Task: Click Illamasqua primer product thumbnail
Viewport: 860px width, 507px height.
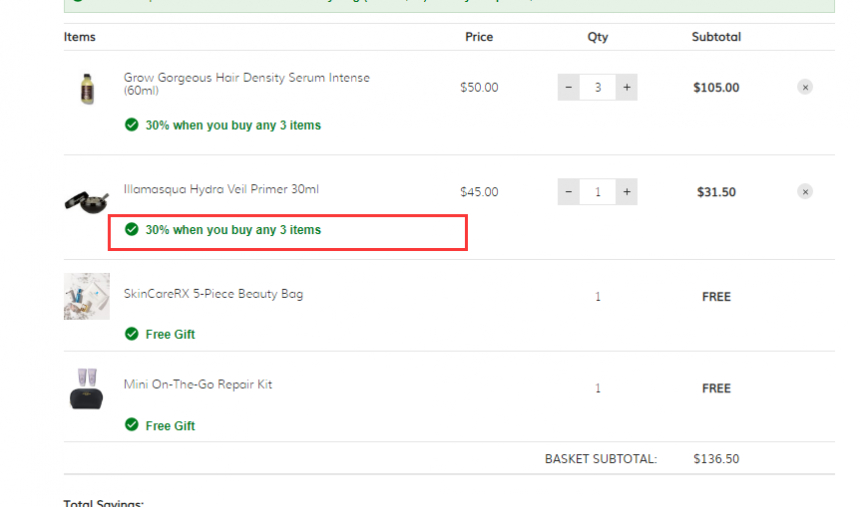Action: point(86,201)
